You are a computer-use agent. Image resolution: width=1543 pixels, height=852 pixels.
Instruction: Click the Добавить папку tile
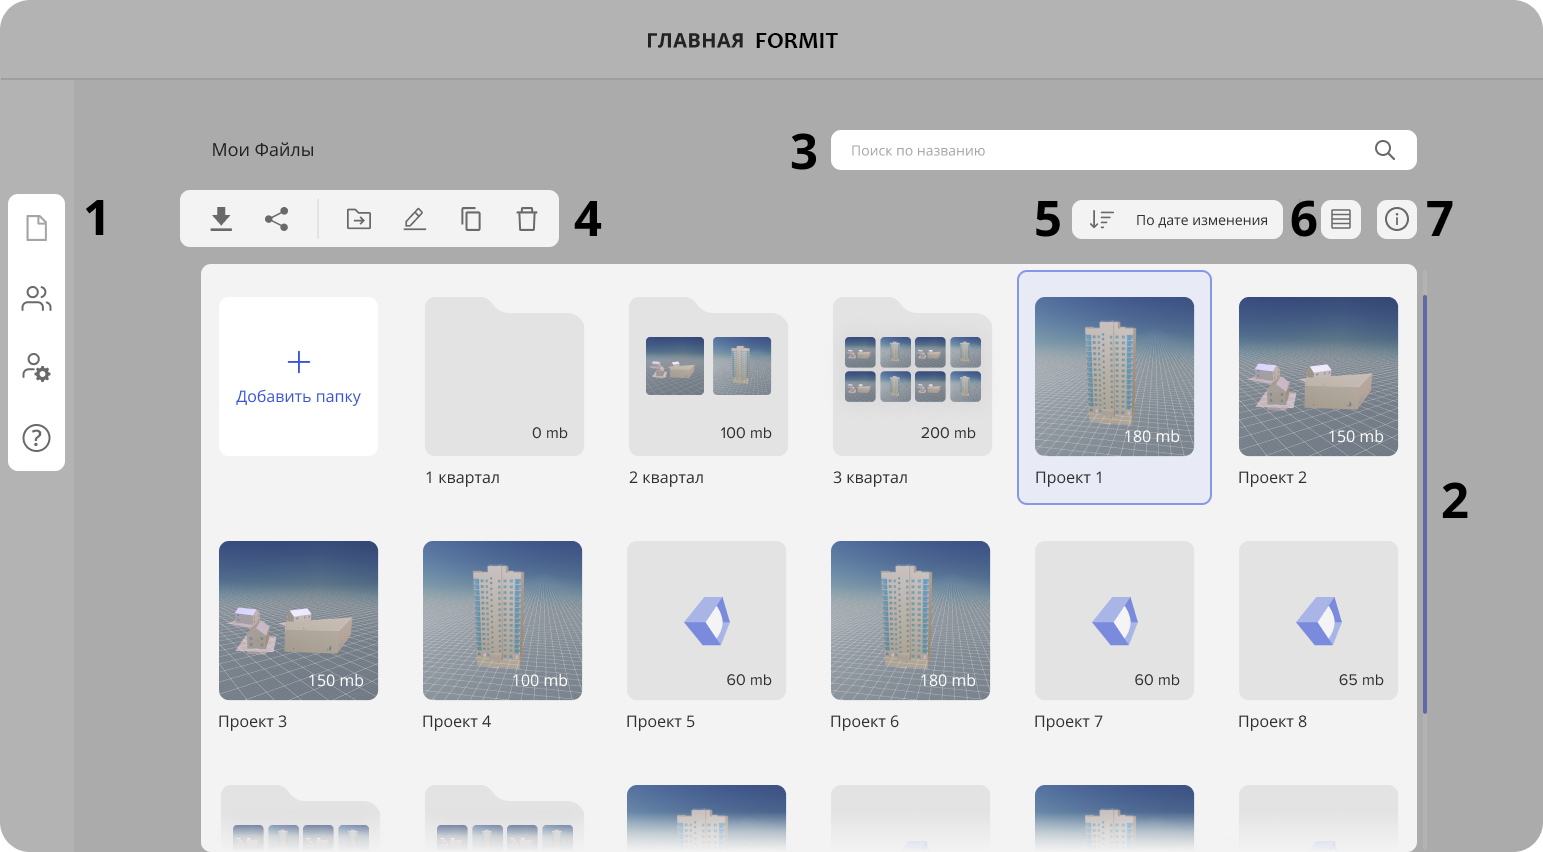click(x=298, y=376)
